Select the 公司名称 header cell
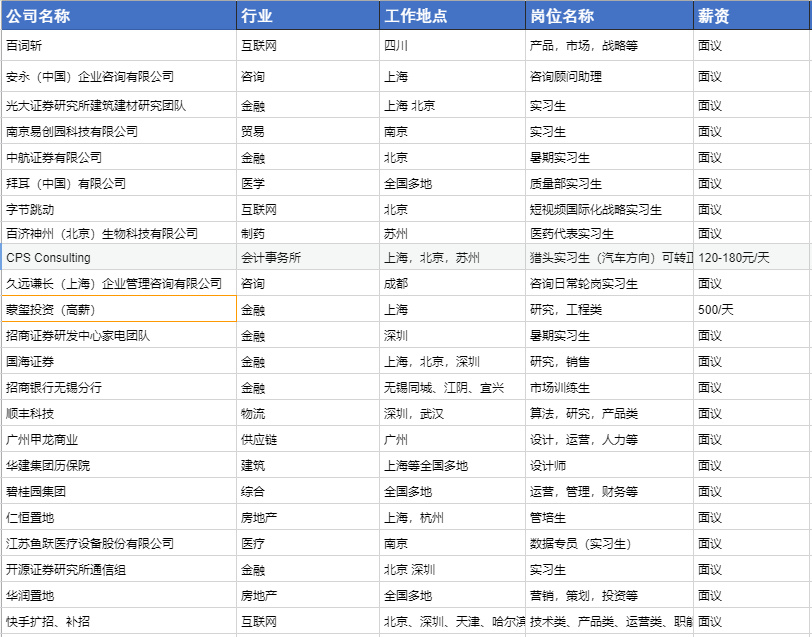The height and width of the screenshot is (637, 812). (x=119, y=16)
